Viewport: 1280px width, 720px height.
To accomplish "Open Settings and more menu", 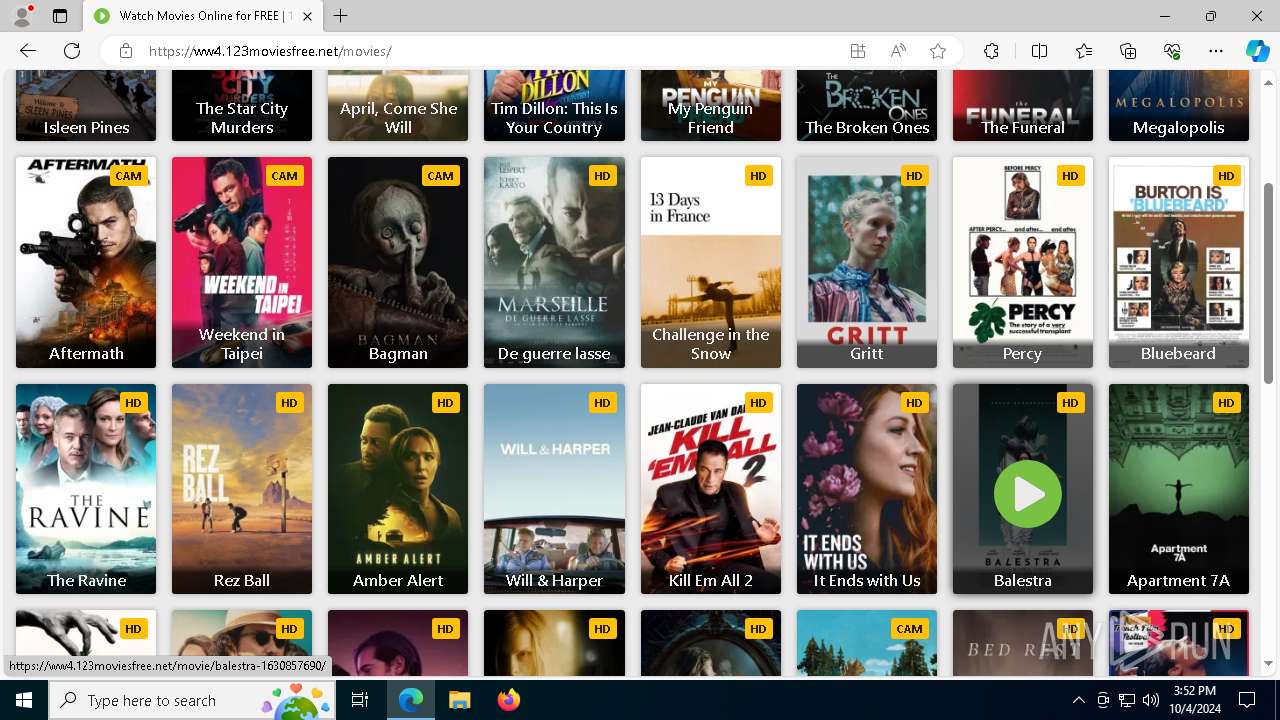I will coord(1216,51).
